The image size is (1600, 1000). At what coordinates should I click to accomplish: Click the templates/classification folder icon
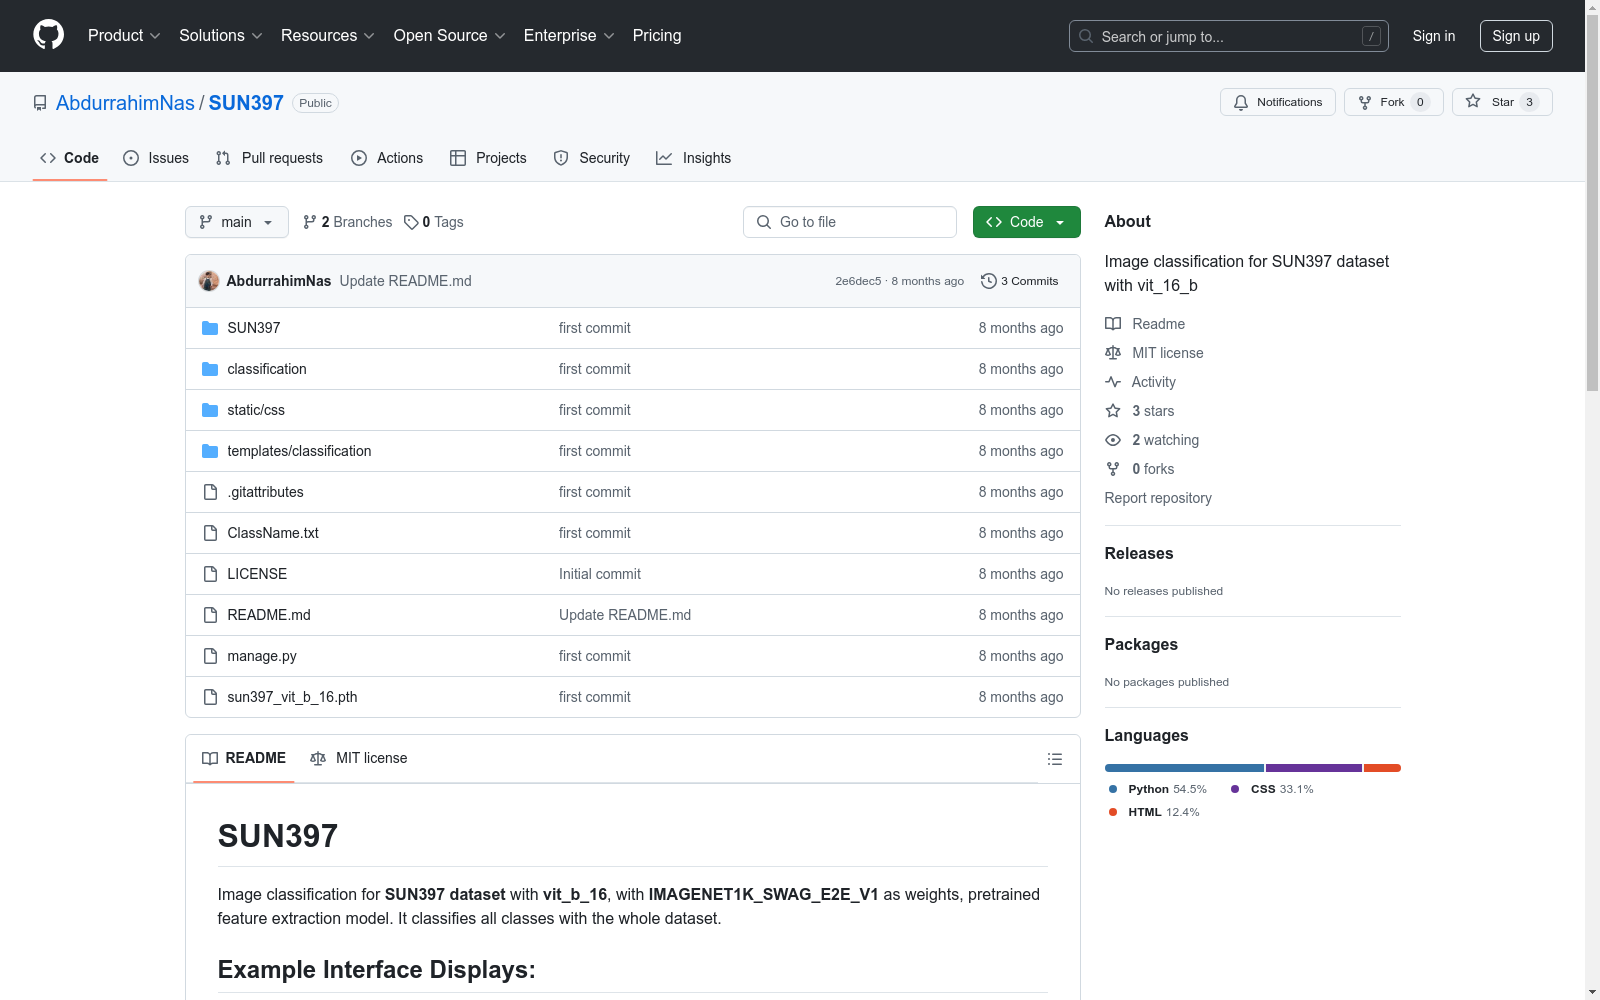click(x=210, y=451)
